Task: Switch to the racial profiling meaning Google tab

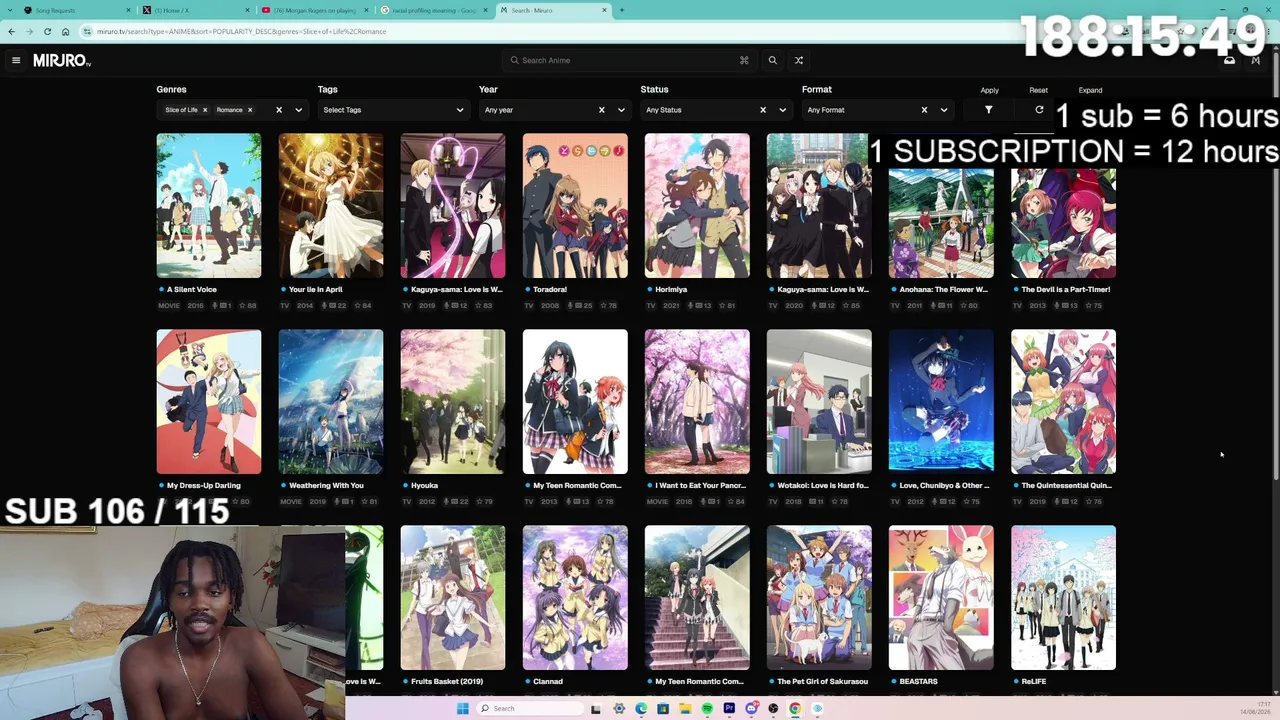Action: pos(432,10)
